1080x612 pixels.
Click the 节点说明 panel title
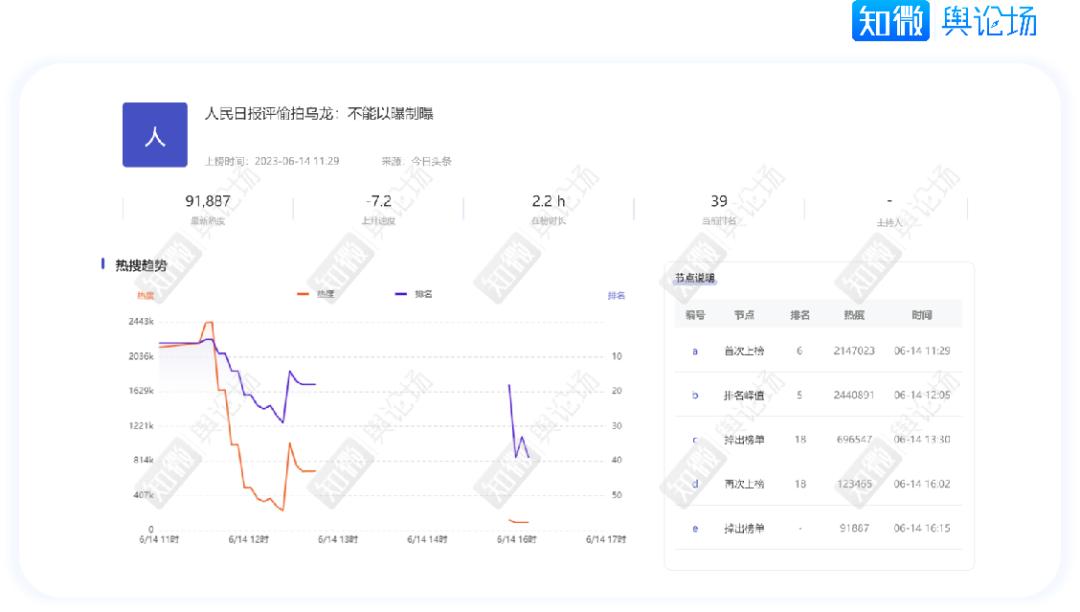click(x=694, y=278)
